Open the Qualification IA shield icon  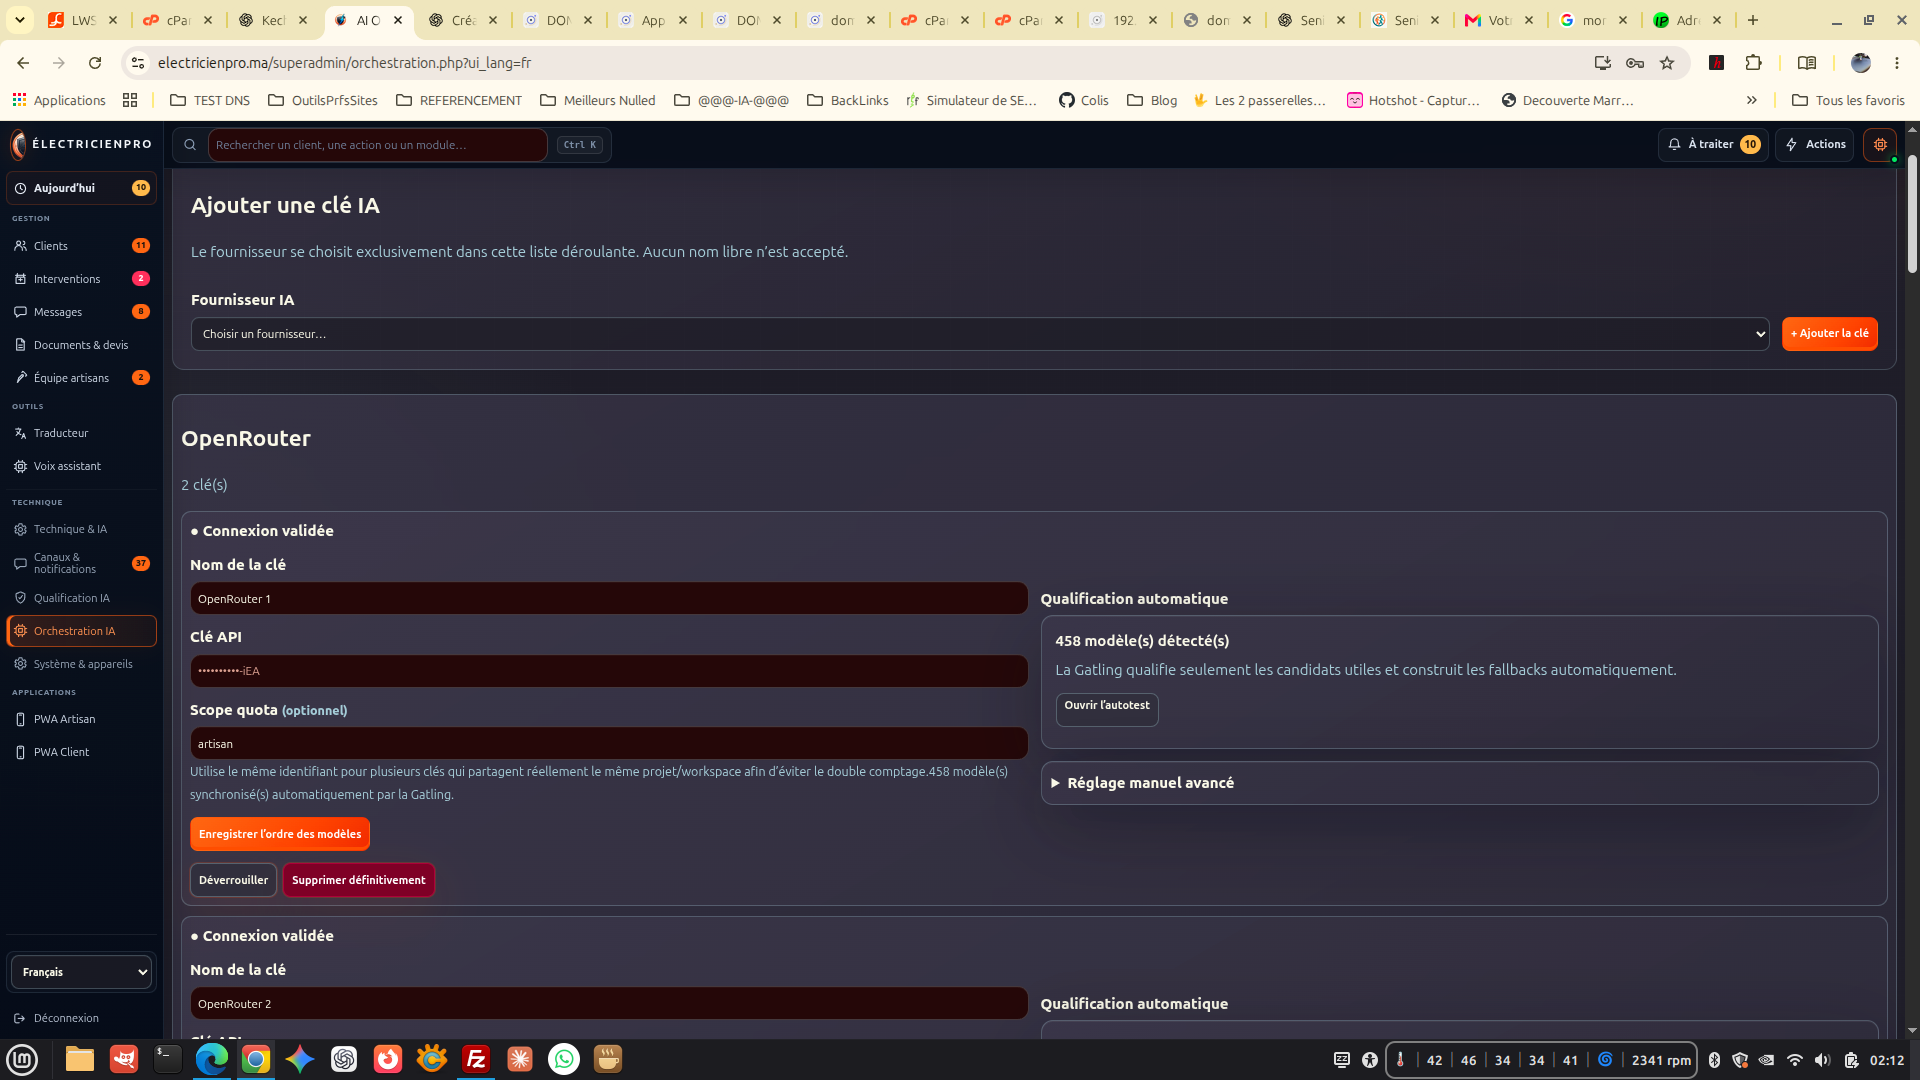tap(20, 598)
